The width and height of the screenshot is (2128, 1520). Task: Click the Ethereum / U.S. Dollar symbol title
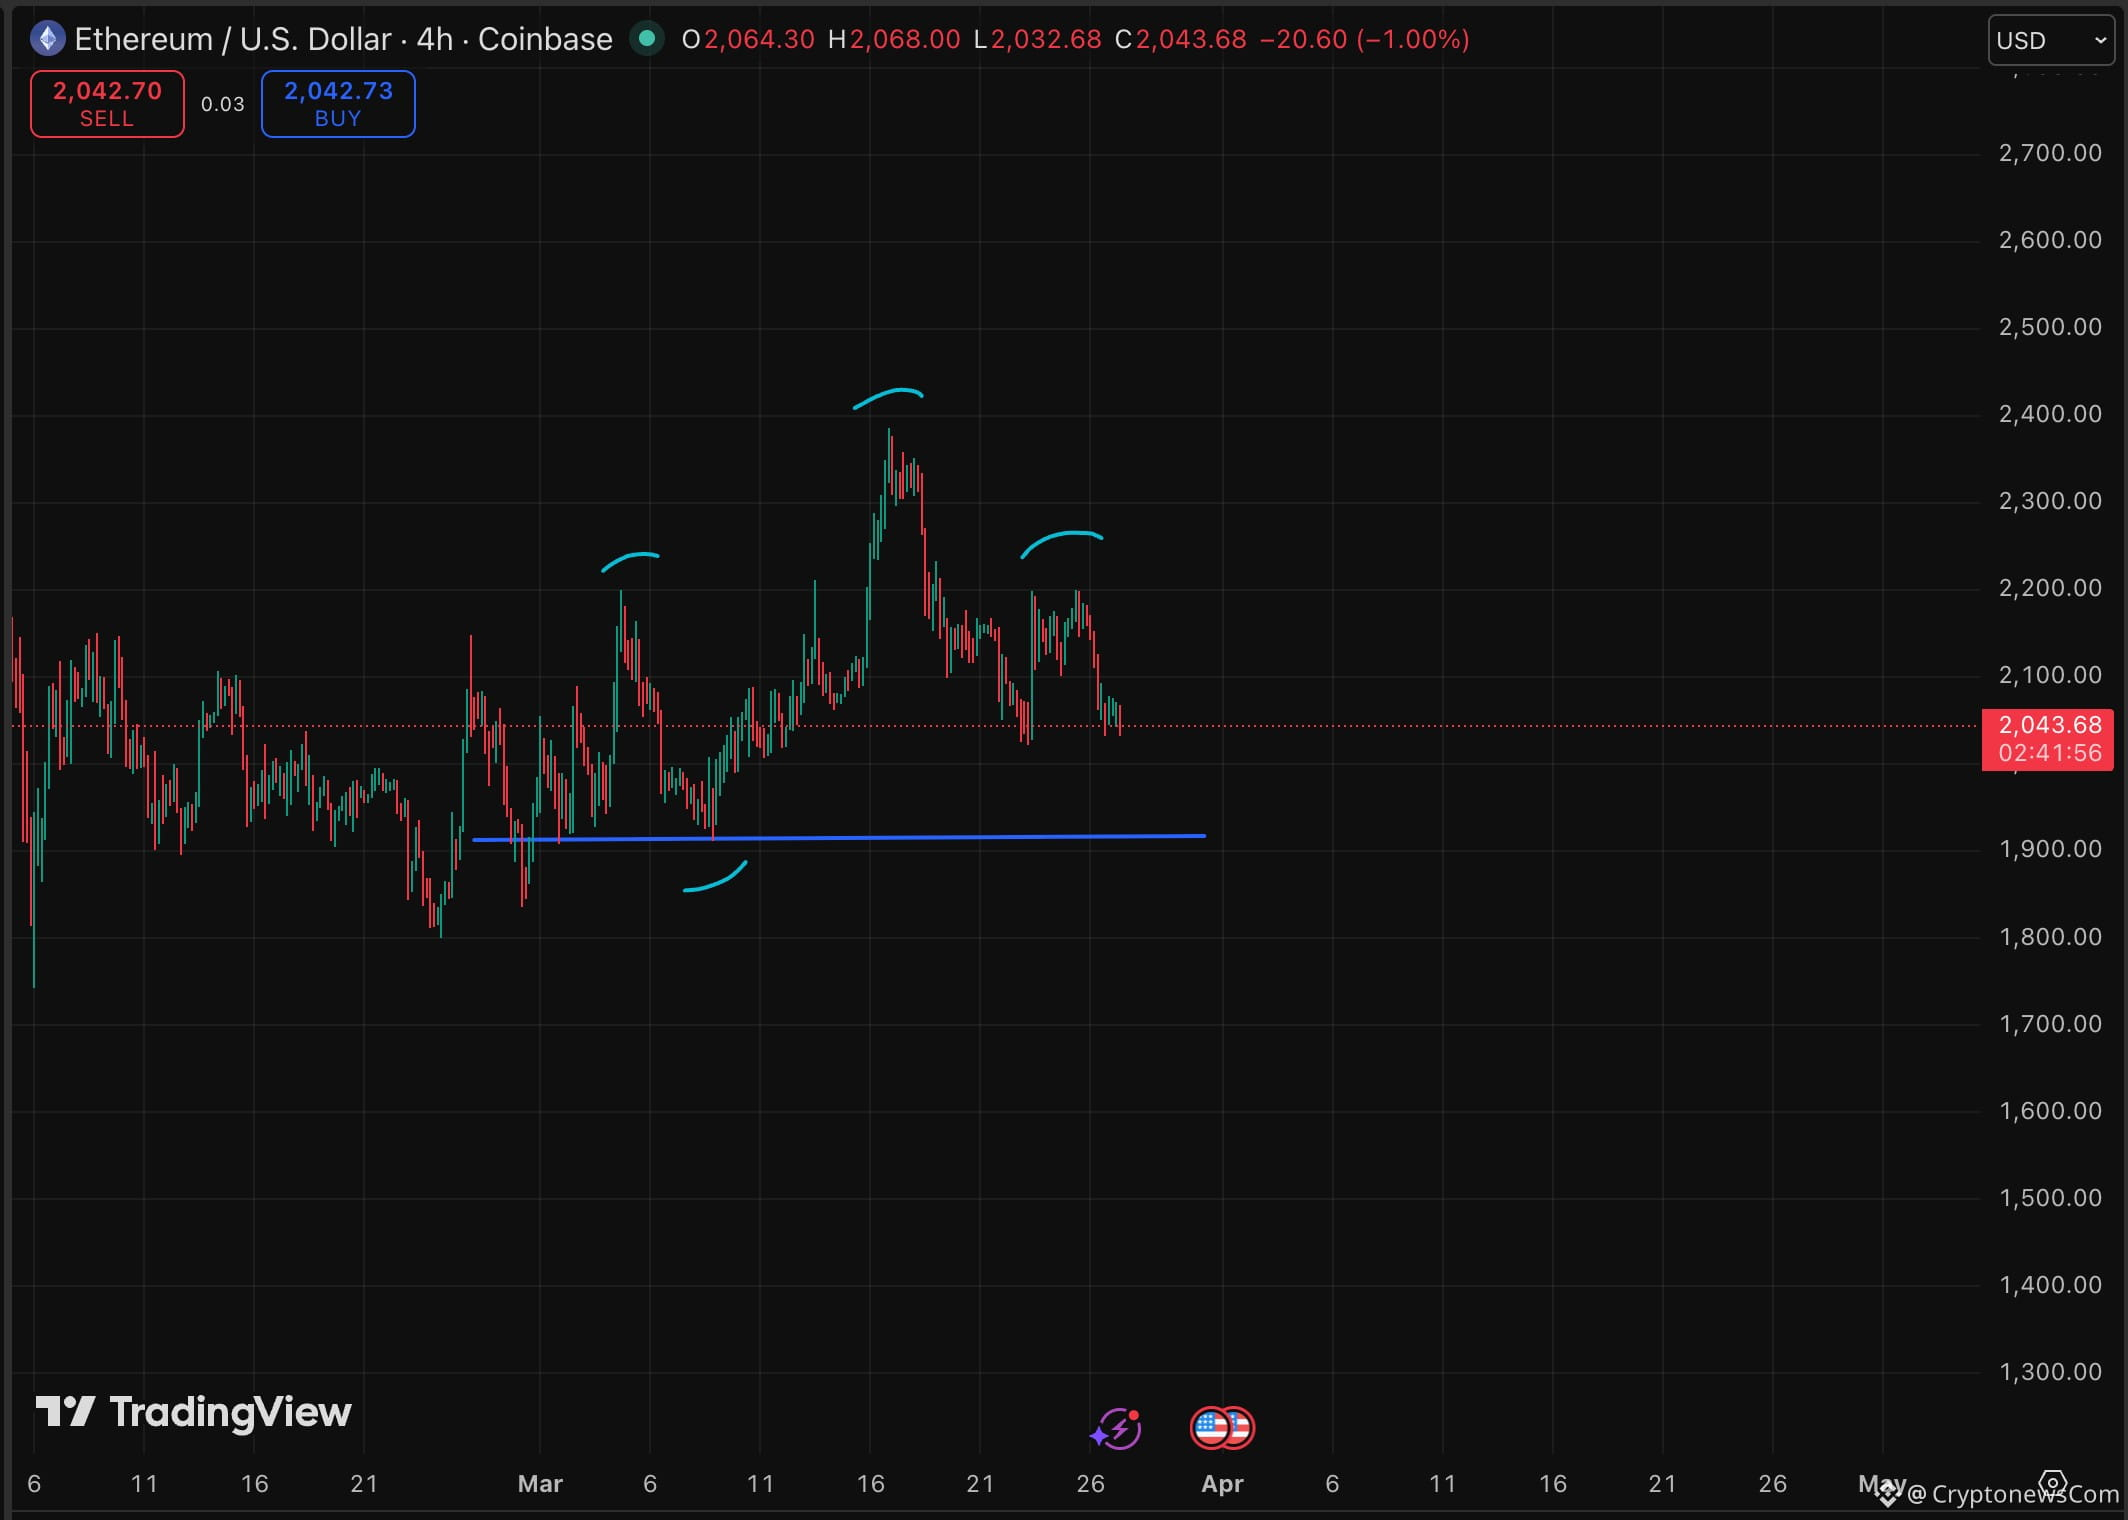[232, 39]
